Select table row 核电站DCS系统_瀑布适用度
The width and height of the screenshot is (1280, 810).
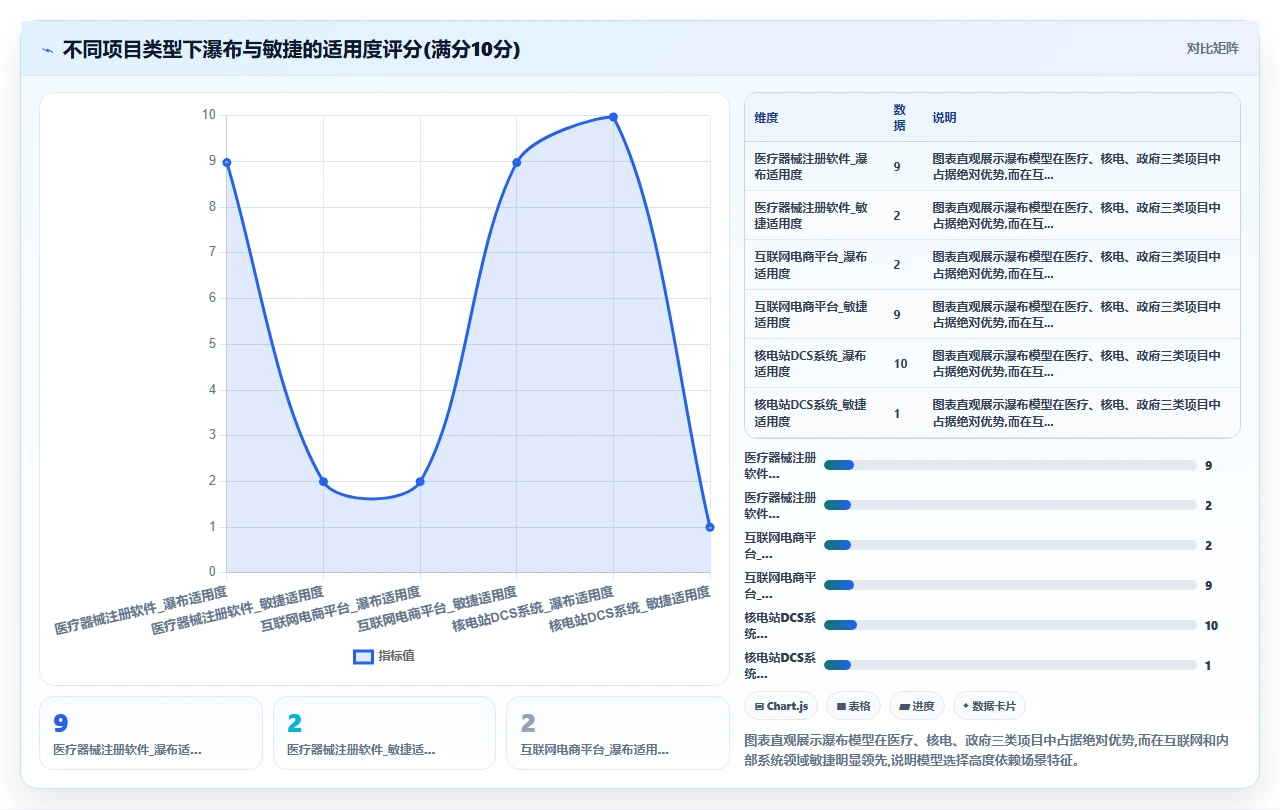(992, 363)
